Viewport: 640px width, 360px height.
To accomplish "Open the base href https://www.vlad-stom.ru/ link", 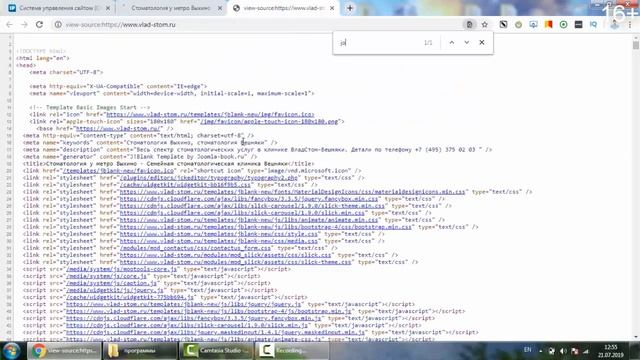I will [118, 129].
